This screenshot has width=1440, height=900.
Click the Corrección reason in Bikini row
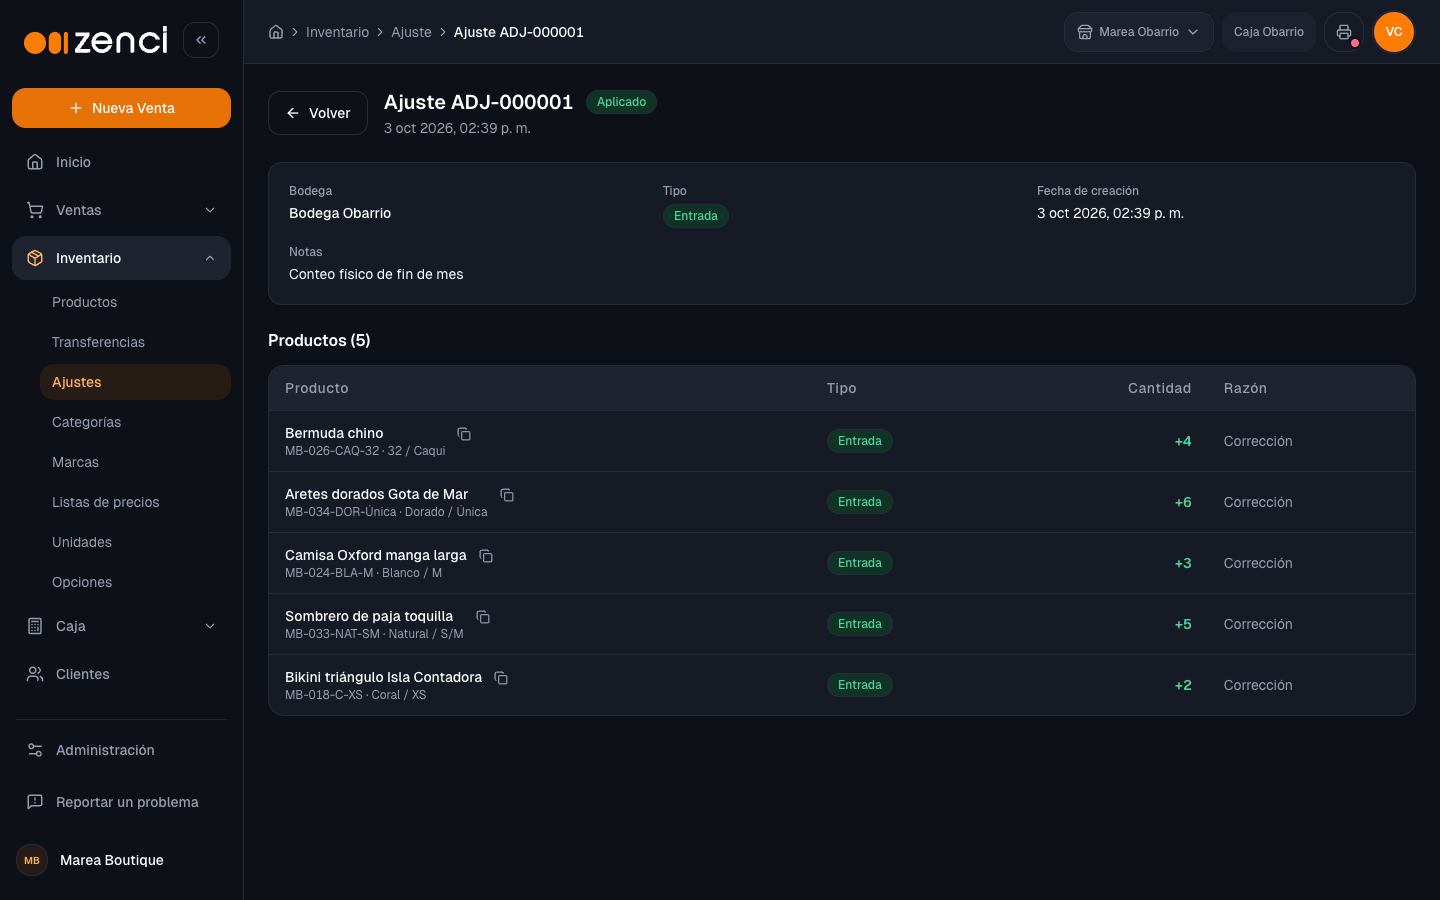click(1258, 685)
